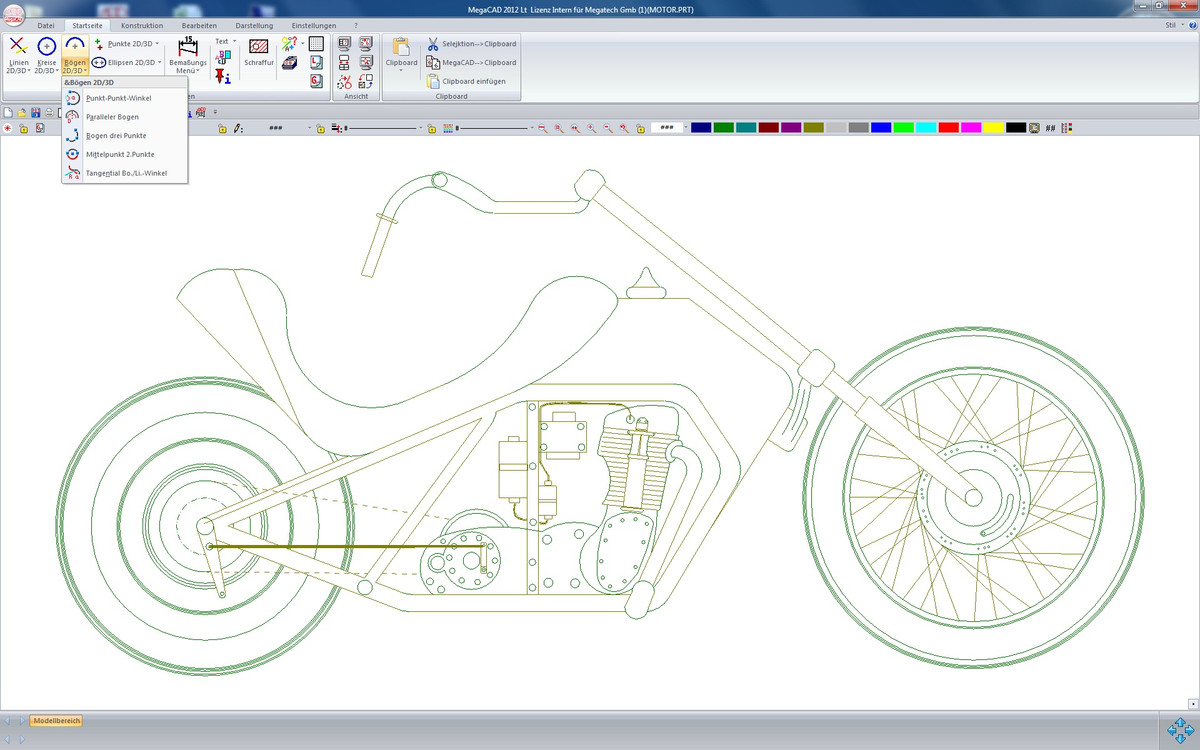This screenshot has width=1200, height=750.
Task: Switch to the Konstruktion ribbon tab
Action: point(141,25)
